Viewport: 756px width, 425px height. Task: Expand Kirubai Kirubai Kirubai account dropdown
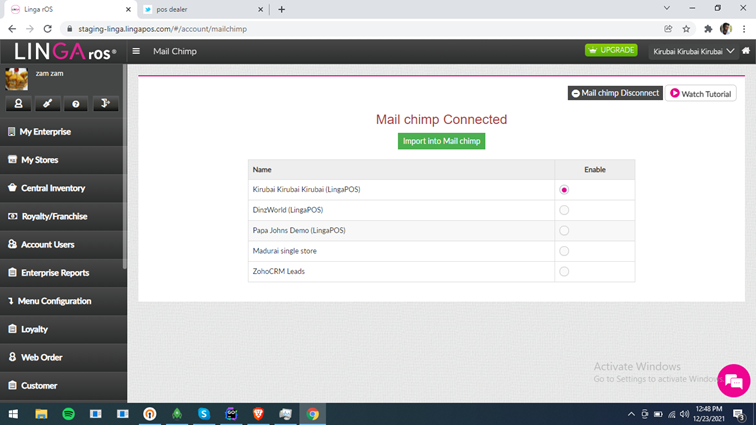click(693, 51)
